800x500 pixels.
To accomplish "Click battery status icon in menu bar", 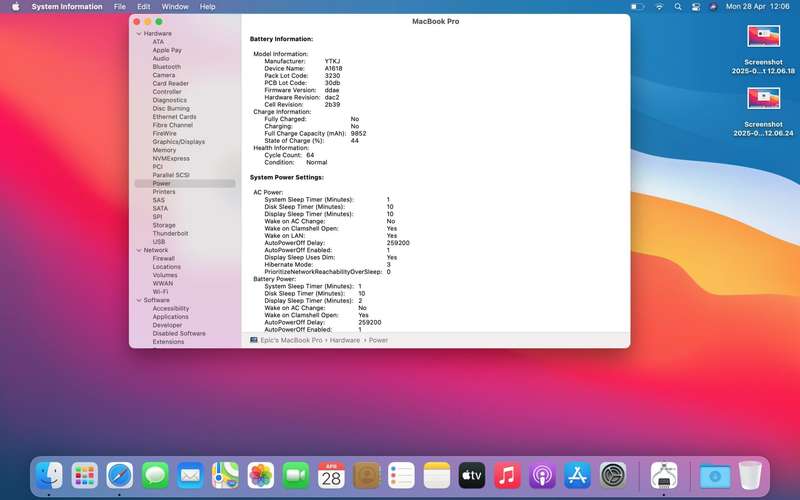I will [x=637, y=7].
